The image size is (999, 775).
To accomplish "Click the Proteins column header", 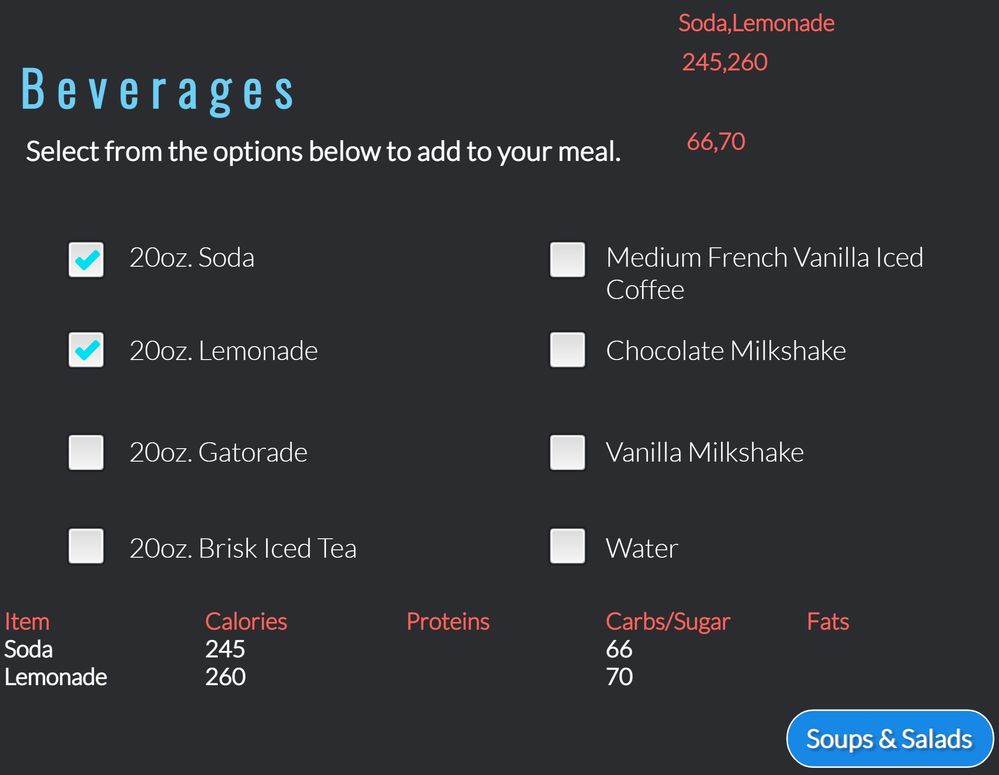I will 448,621.
